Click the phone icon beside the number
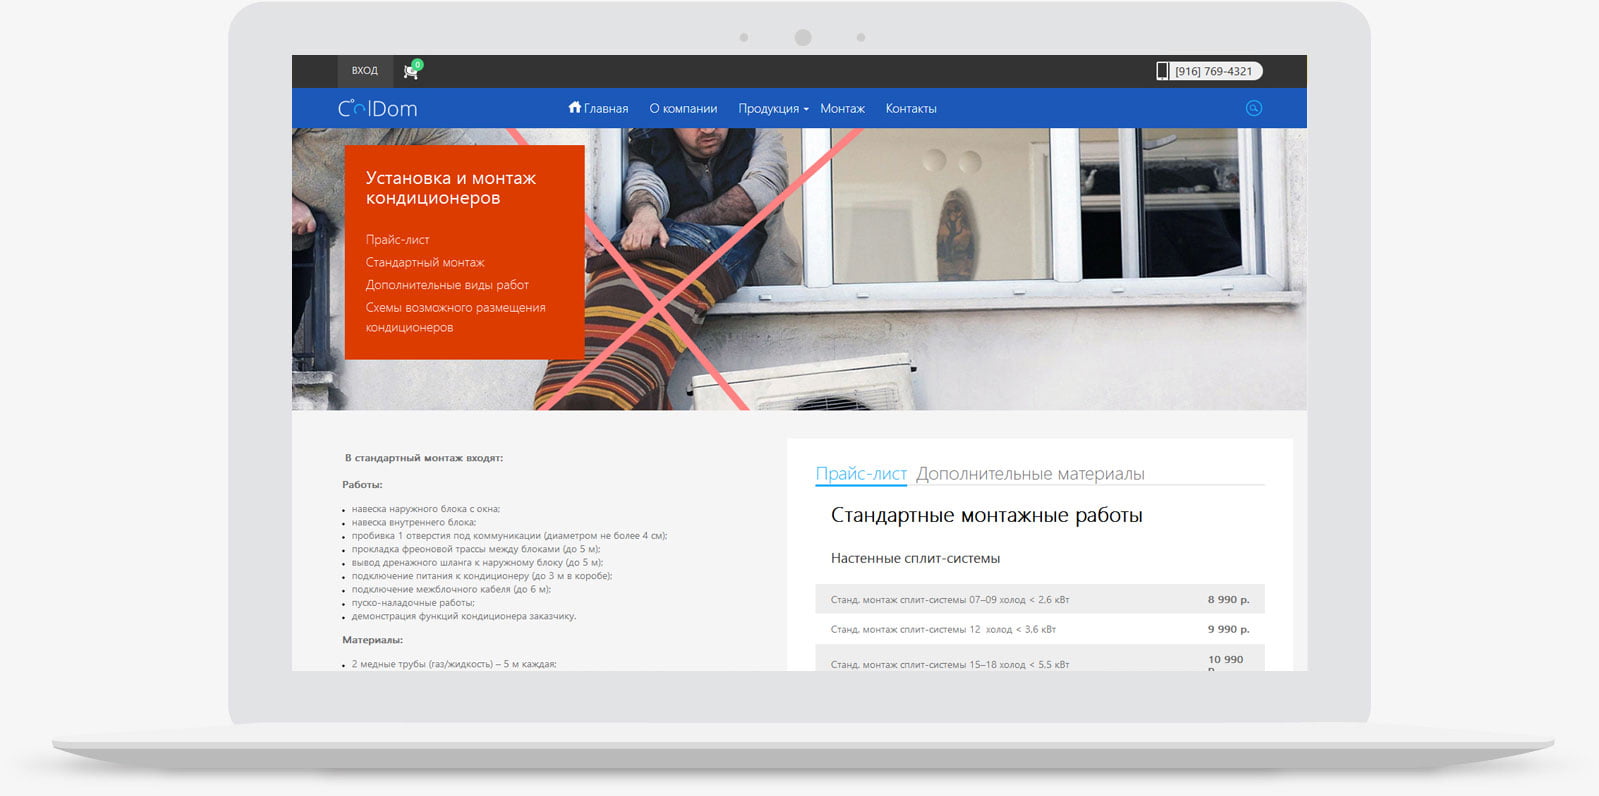 pyautogui.click(x=1162, y=71)
